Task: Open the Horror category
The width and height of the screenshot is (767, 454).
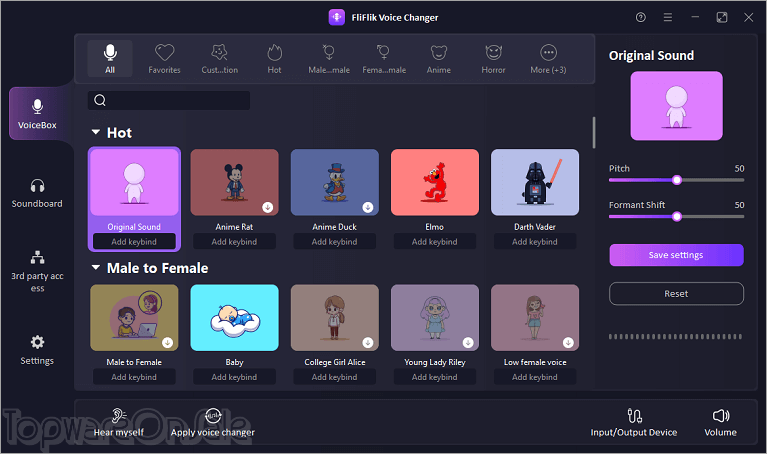Action: pyautogui.click(x=494, y=59)
